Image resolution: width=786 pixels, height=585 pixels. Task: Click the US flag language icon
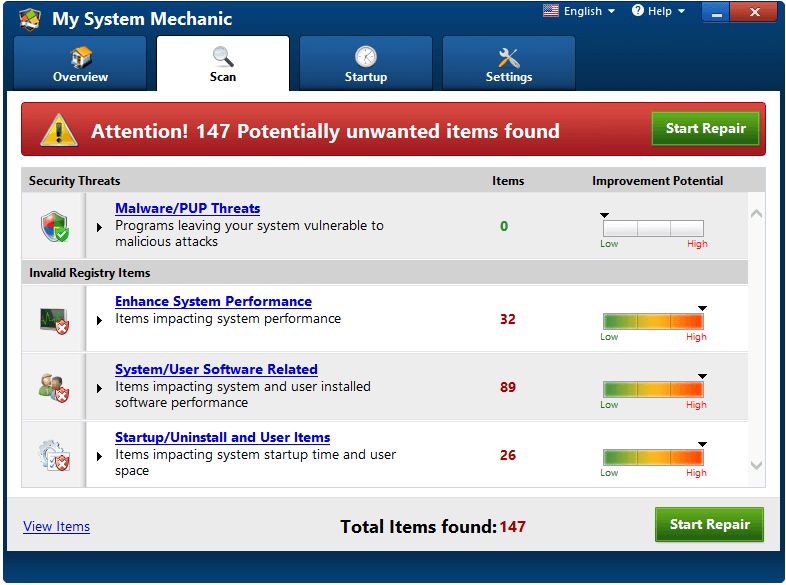pyautogui.click(x=551, y=11)
